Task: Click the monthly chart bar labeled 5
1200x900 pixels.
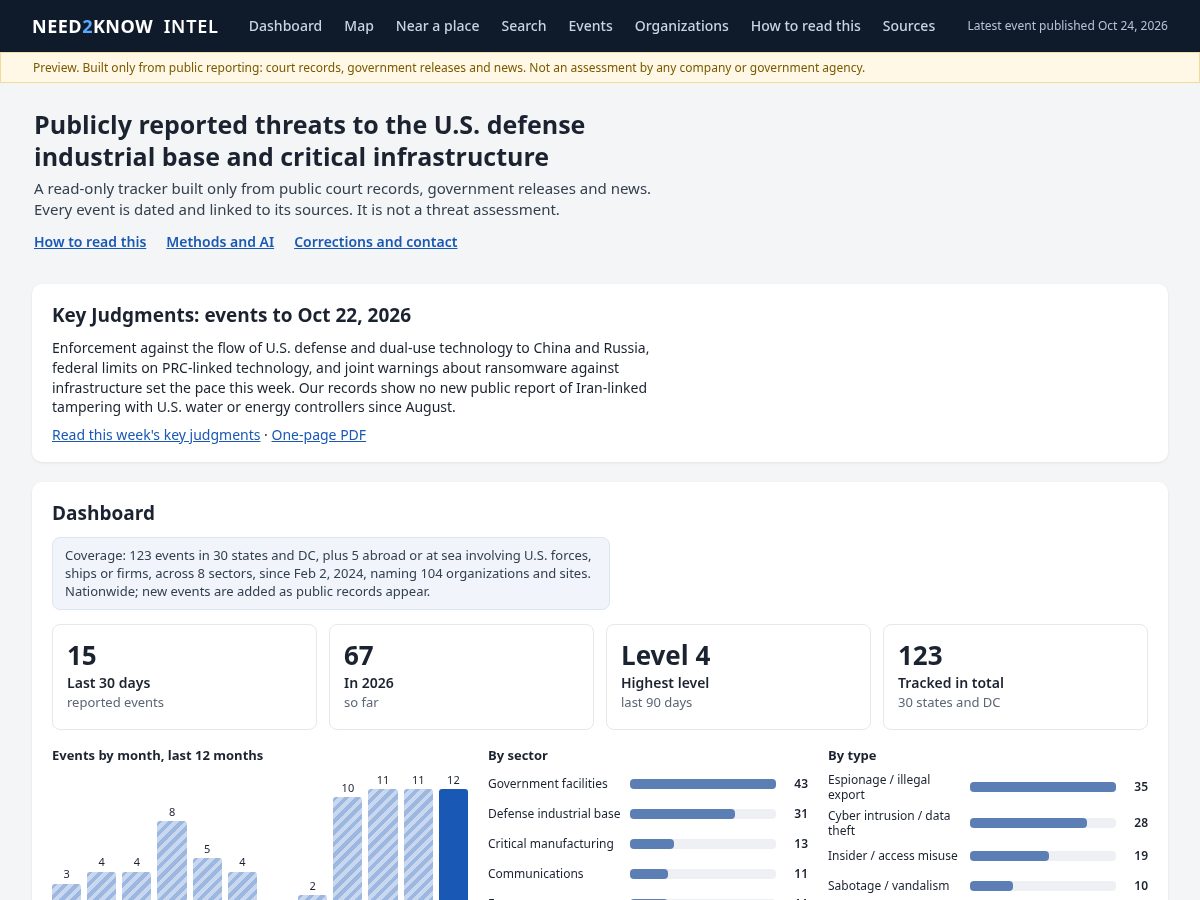Action: 207,878
